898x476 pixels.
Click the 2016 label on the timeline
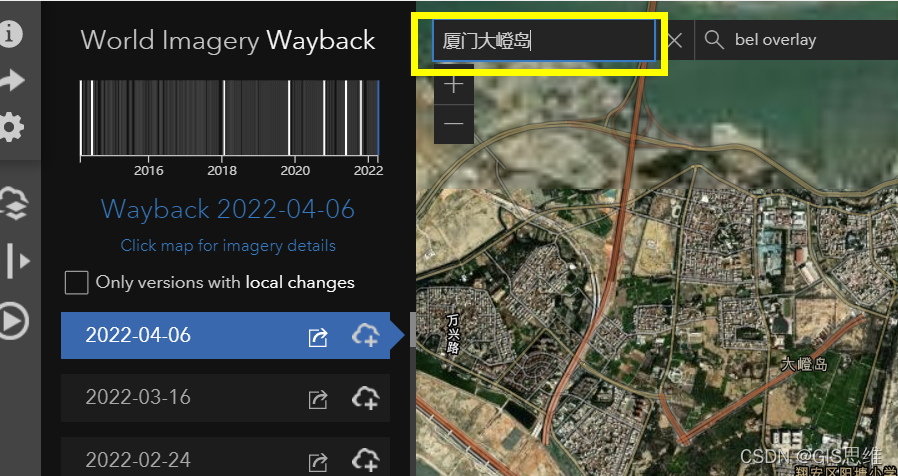[148, 171]
